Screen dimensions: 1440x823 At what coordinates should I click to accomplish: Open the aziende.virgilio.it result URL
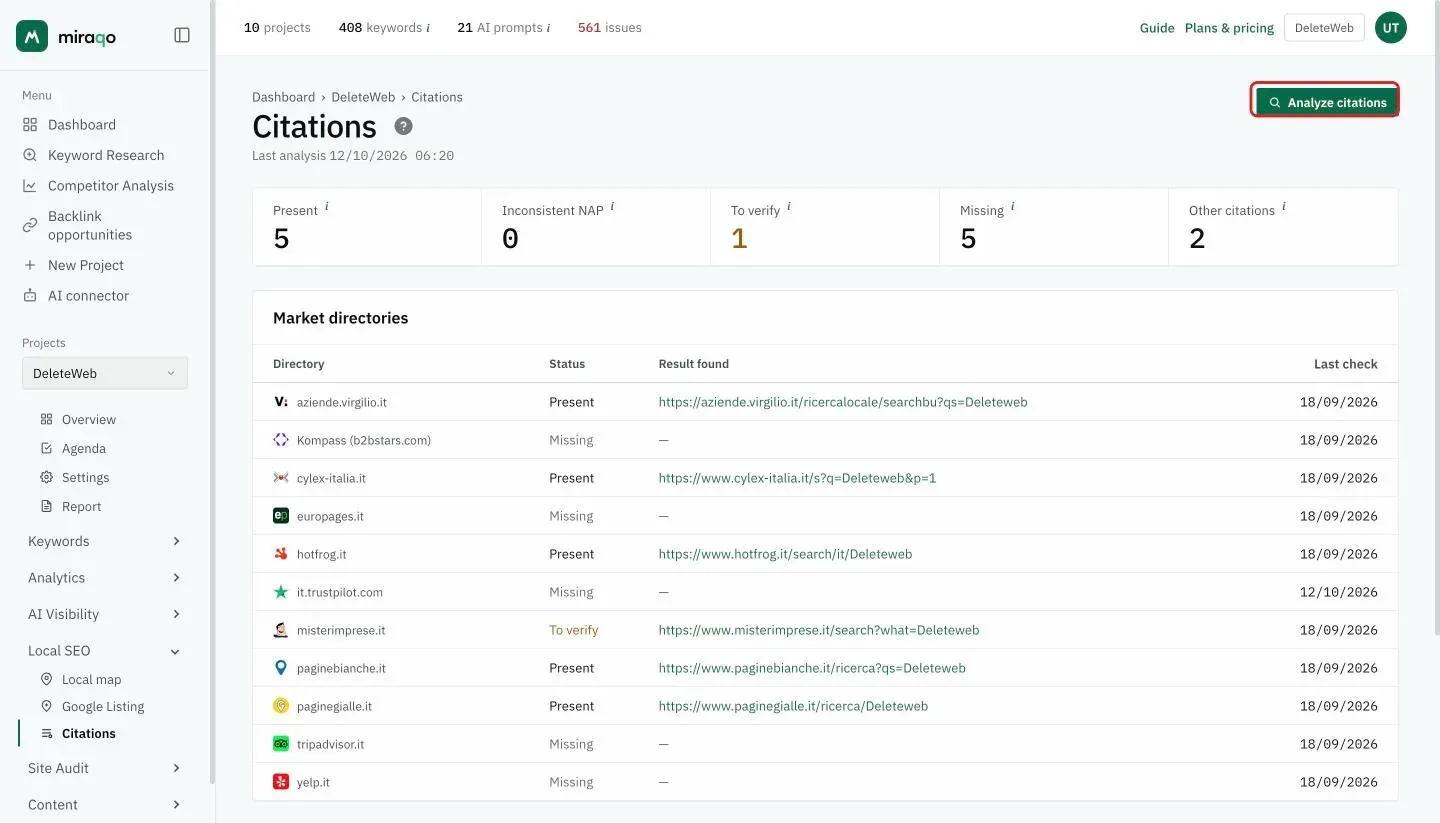842,402
